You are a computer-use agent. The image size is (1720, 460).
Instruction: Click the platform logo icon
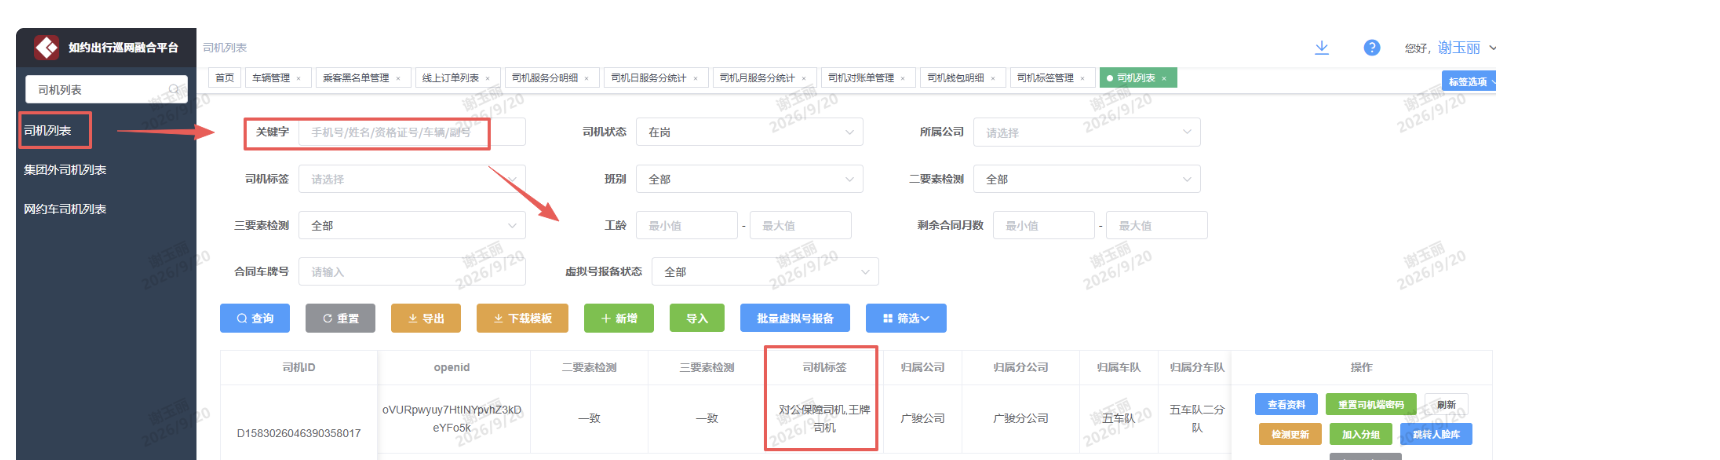46,47
